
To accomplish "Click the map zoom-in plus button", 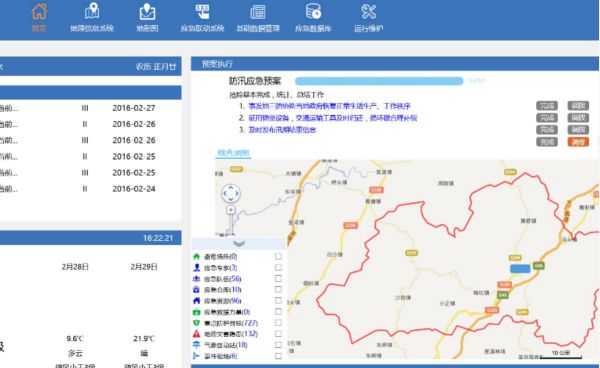I will [x=231, y=210].
